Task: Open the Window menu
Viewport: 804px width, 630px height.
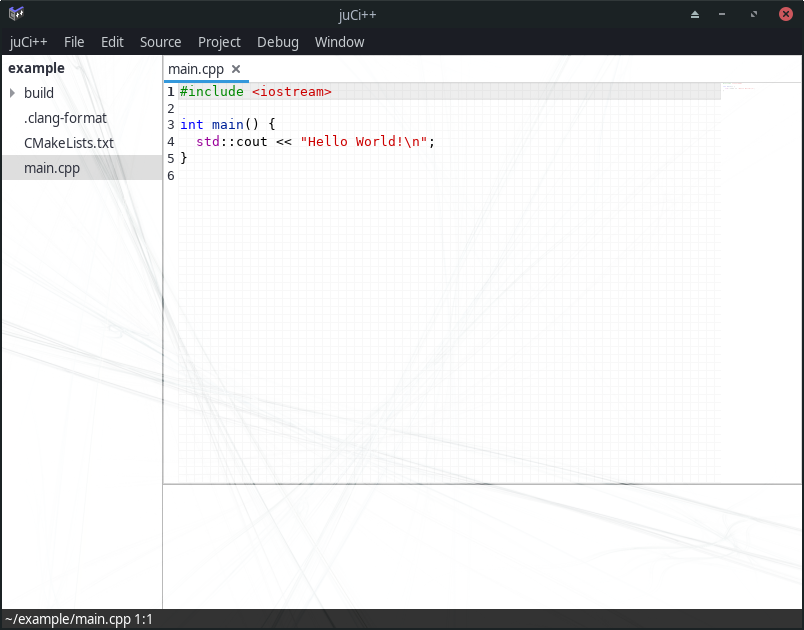Action: click(339, 42)
